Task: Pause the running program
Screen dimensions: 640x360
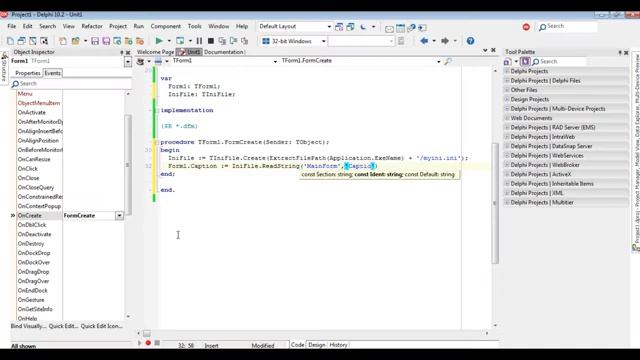Action: tap(199, 41)
